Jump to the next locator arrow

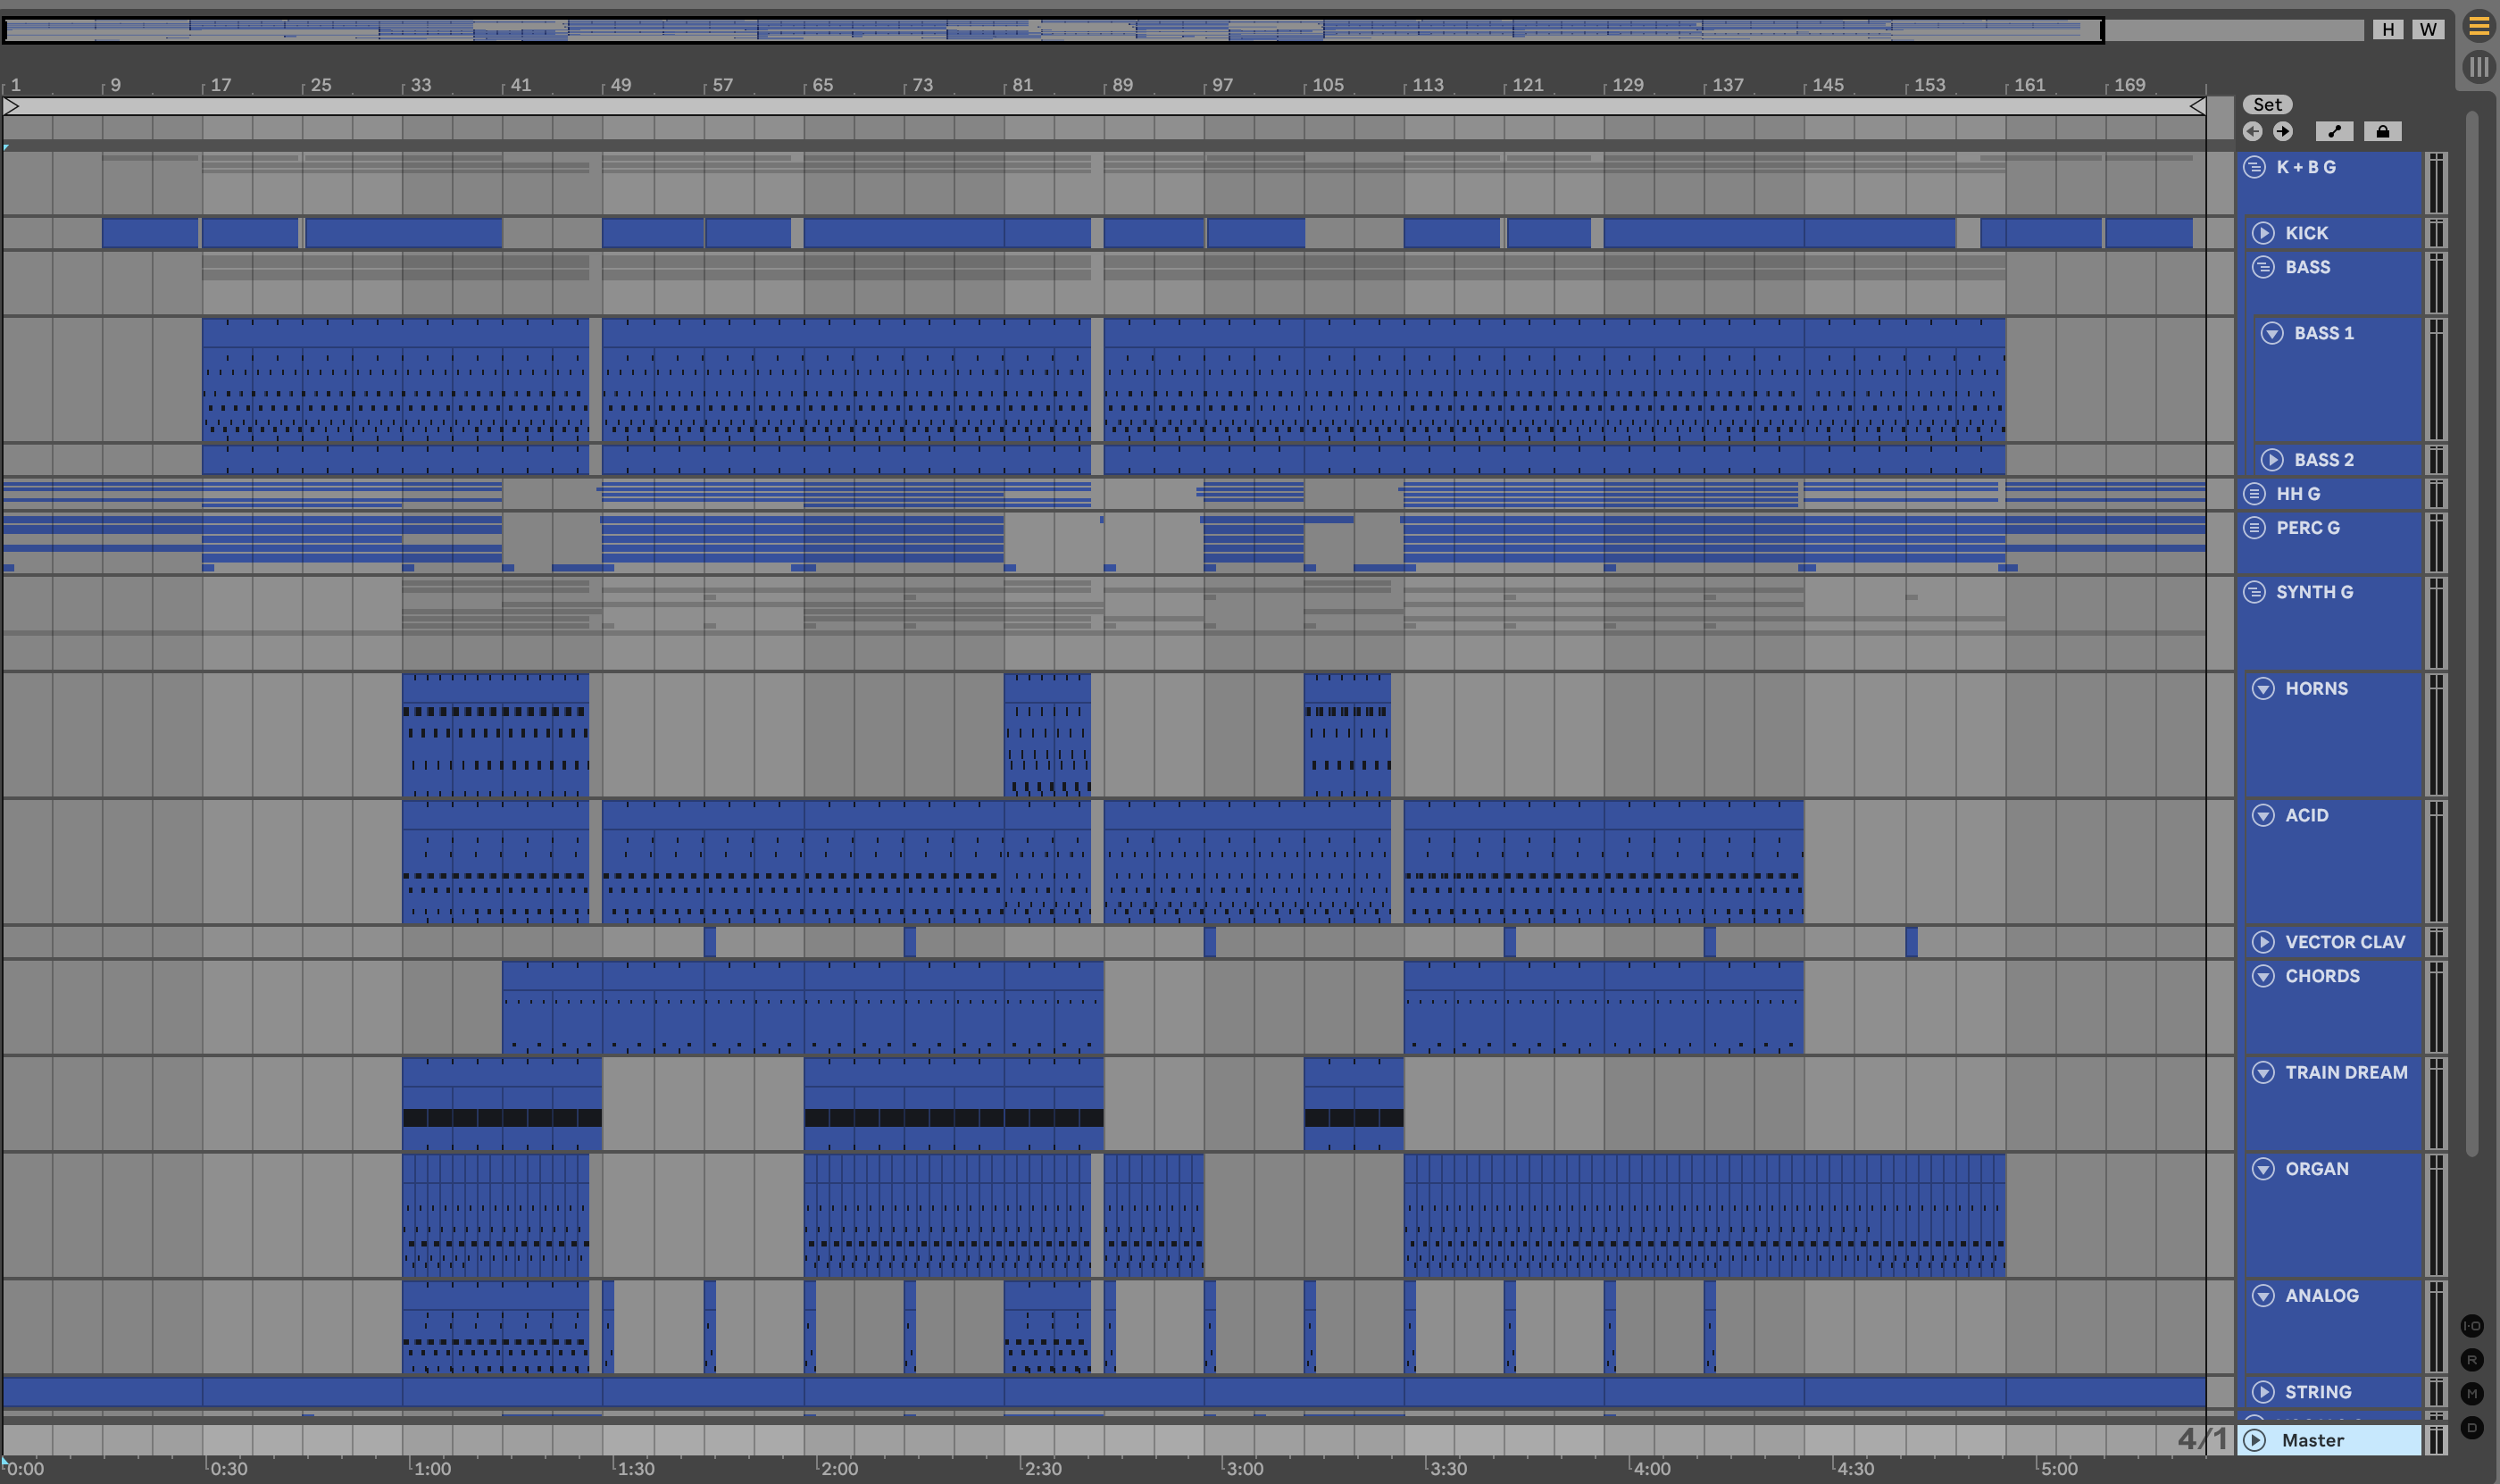[x=2282, y=131]
